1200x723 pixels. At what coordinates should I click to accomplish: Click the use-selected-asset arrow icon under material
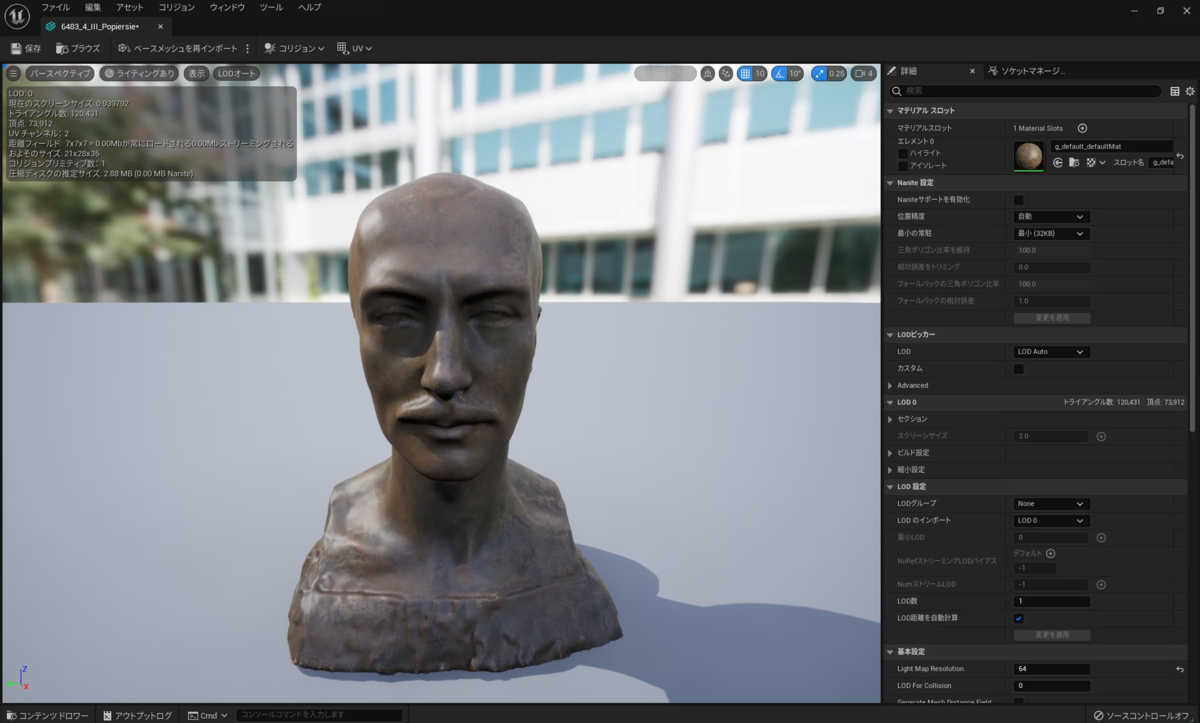click(1058, 162)
